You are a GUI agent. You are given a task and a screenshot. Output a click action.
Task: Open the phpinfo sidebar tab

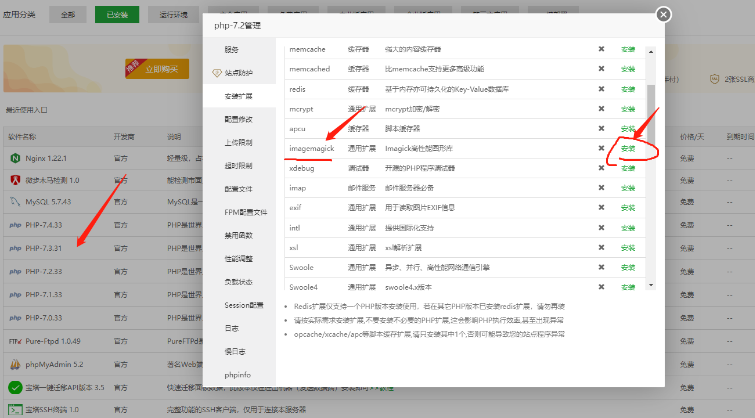point(239,375)
